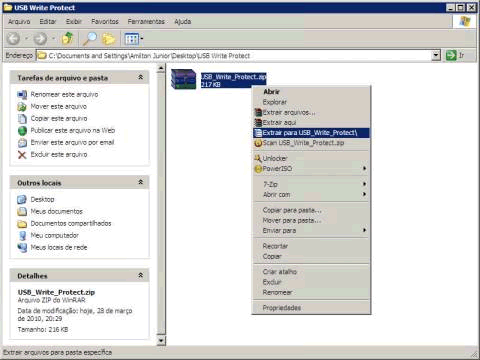The height and width of the screenshot is (360, 480).
Task: Click the WinRAR icon beside Extrair arquivos
Action: (258, 112)
